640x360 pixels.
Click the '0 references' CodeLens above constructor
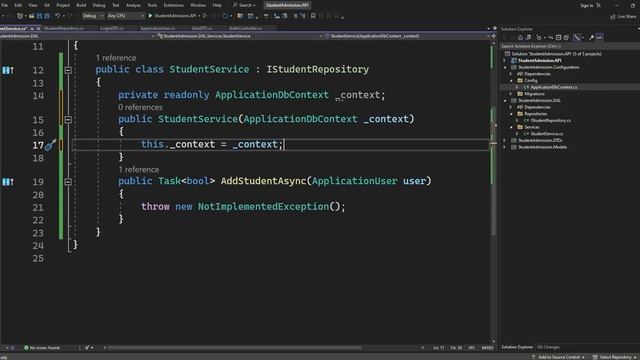[x=140, y=107]
